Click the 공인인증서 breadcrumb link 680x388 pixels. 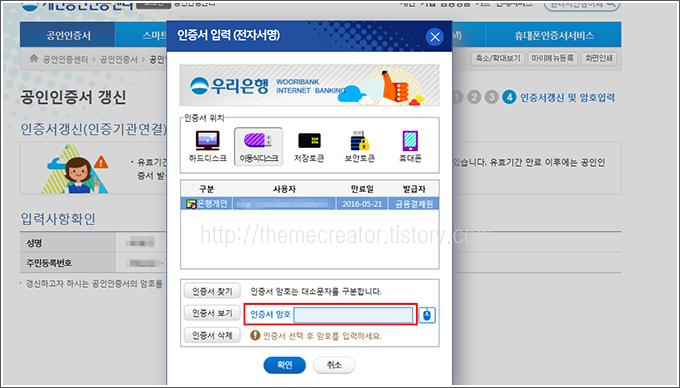[x=118, y=59]
